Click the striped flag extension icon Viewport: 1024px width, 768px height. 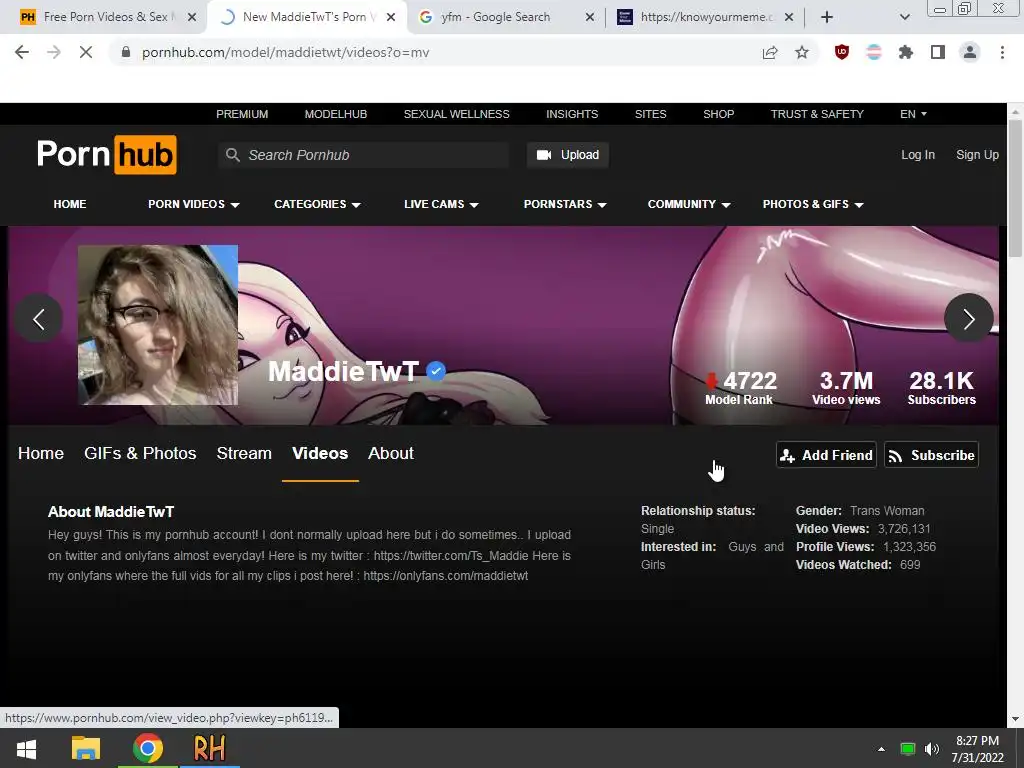[x=874, y=52]
